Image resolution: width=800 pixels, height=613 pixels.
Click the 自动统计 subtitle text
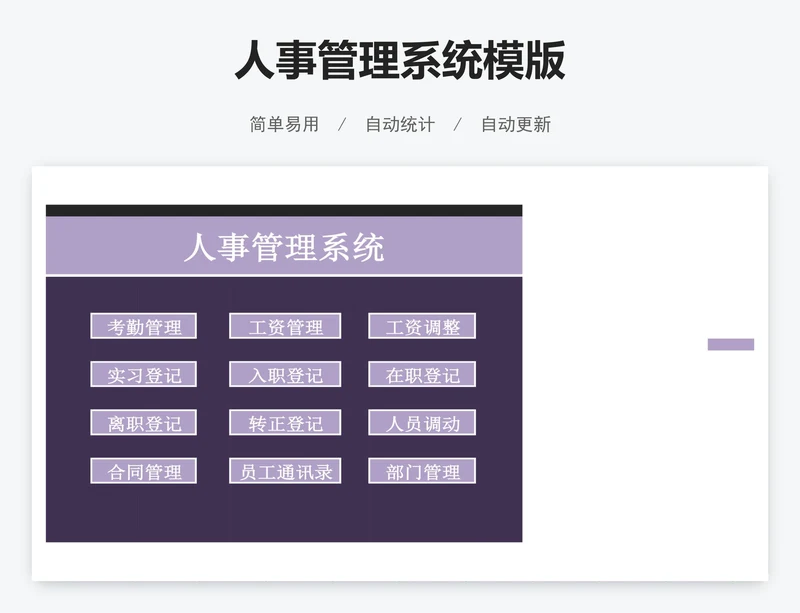[400, 124]
